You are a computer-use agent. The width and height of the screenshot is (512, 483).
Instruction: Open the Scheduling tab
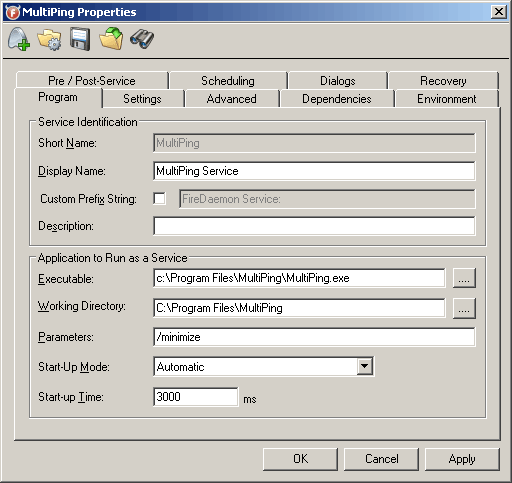[228, 81]
